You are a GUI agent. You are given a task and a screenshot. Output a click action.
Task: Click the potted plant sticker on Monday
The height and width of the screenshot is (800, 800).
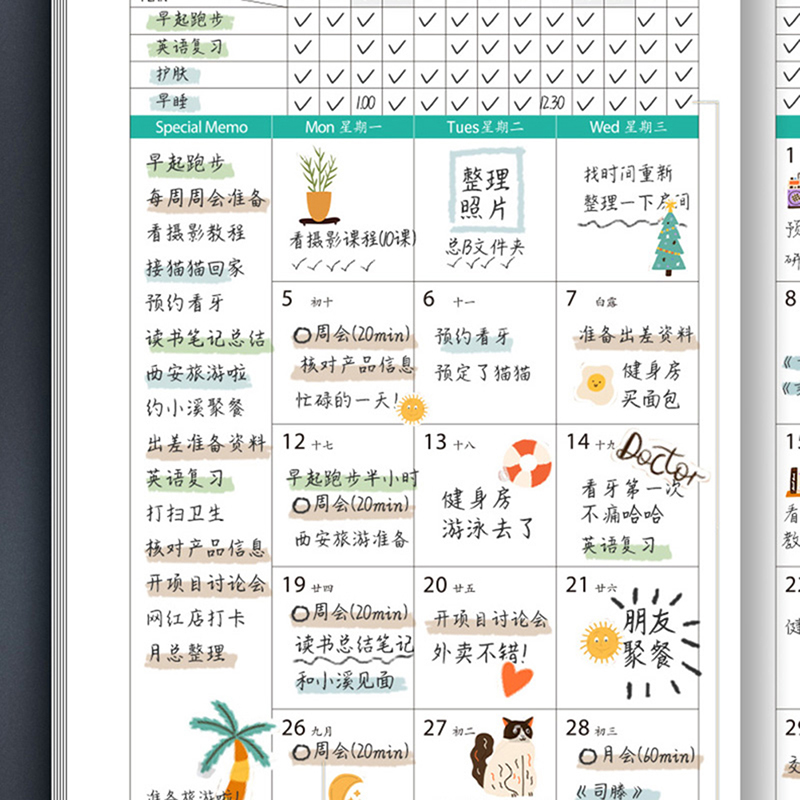319,186
